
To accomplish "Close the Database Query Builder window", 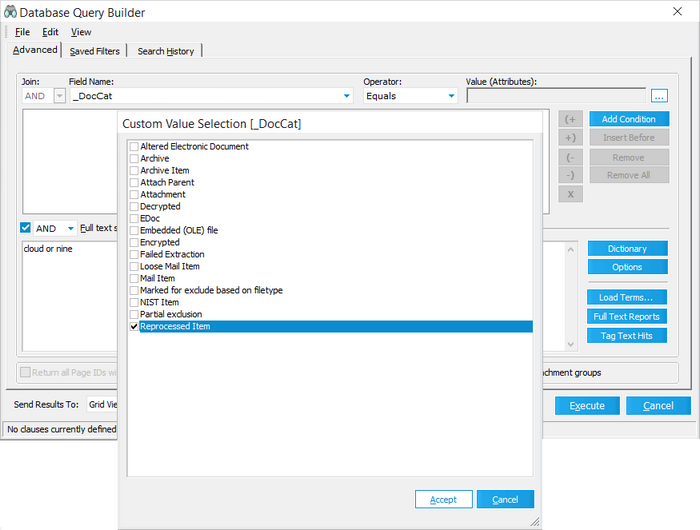I will click(x=677, y=12).
